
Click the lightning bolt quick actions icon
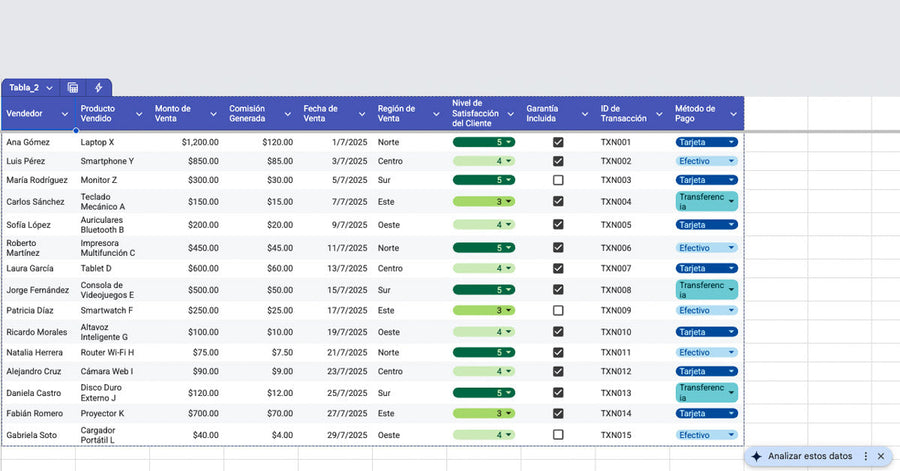99,88
